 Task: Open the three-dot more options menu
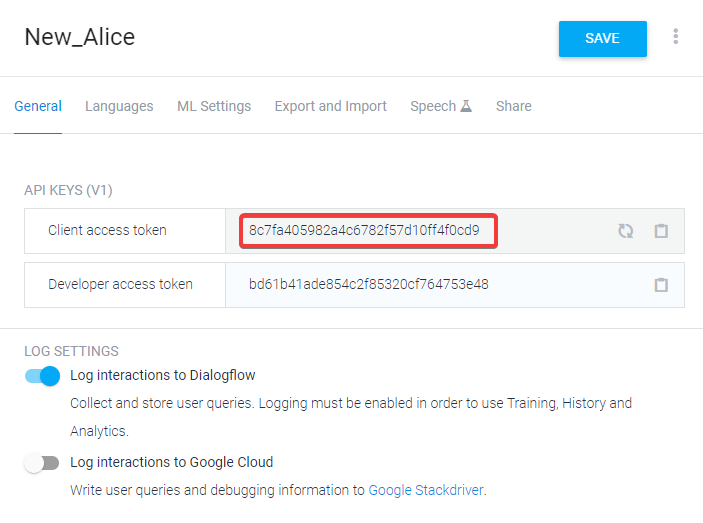676,36
